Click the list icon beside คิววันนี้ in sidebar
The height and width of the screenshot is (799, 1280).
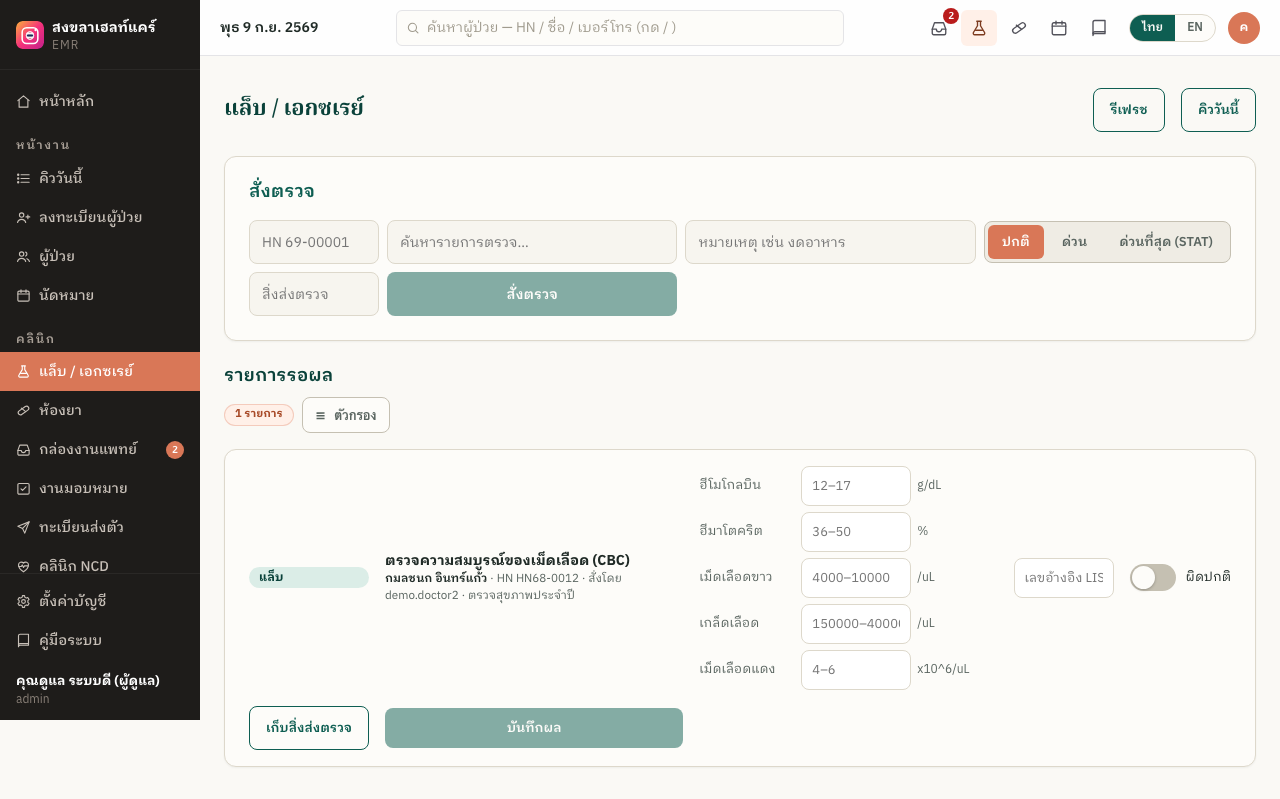[23, 178]
